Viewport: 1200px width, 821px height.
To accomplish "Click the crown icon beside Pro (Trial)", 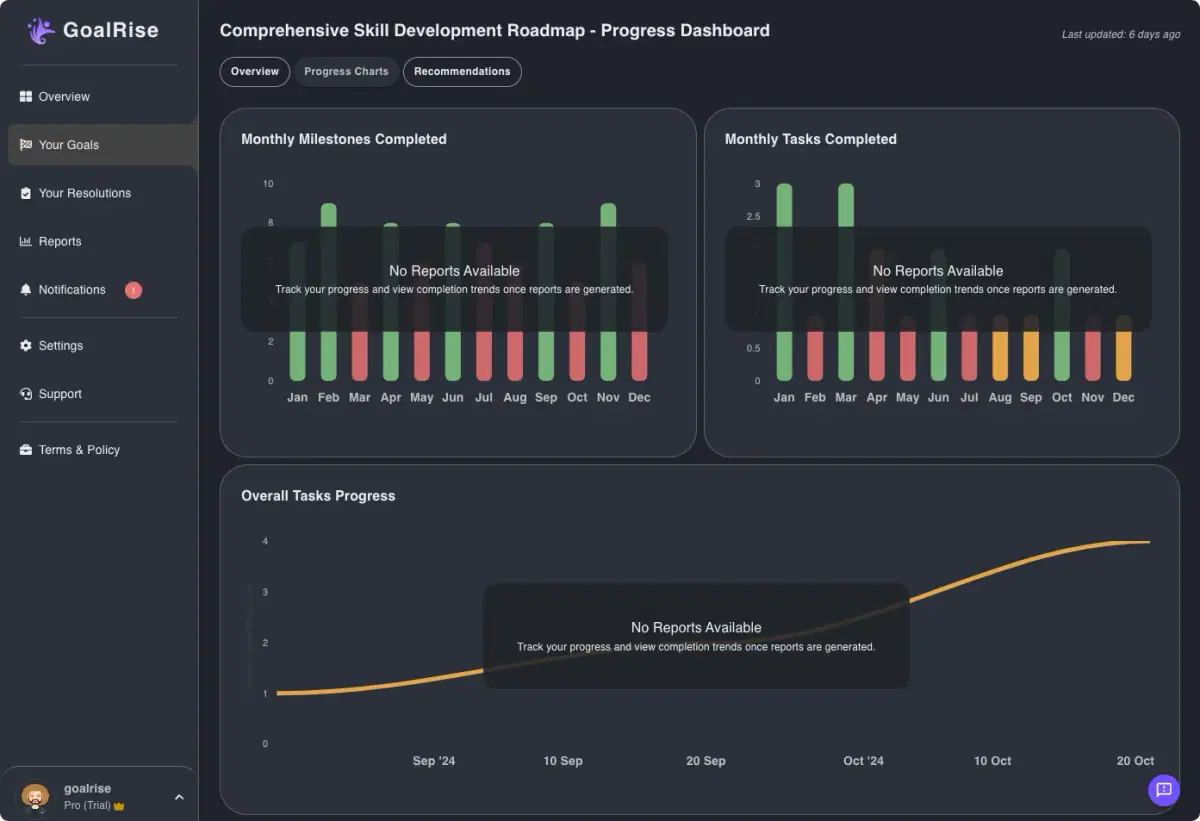I will coord(120,806).
